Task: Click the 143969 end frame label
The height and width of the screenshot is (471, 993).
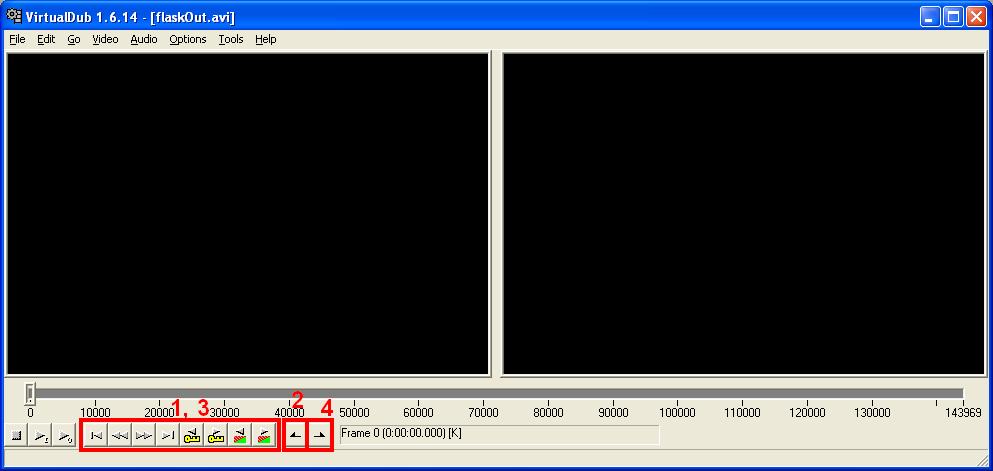Action: point(963,413)
